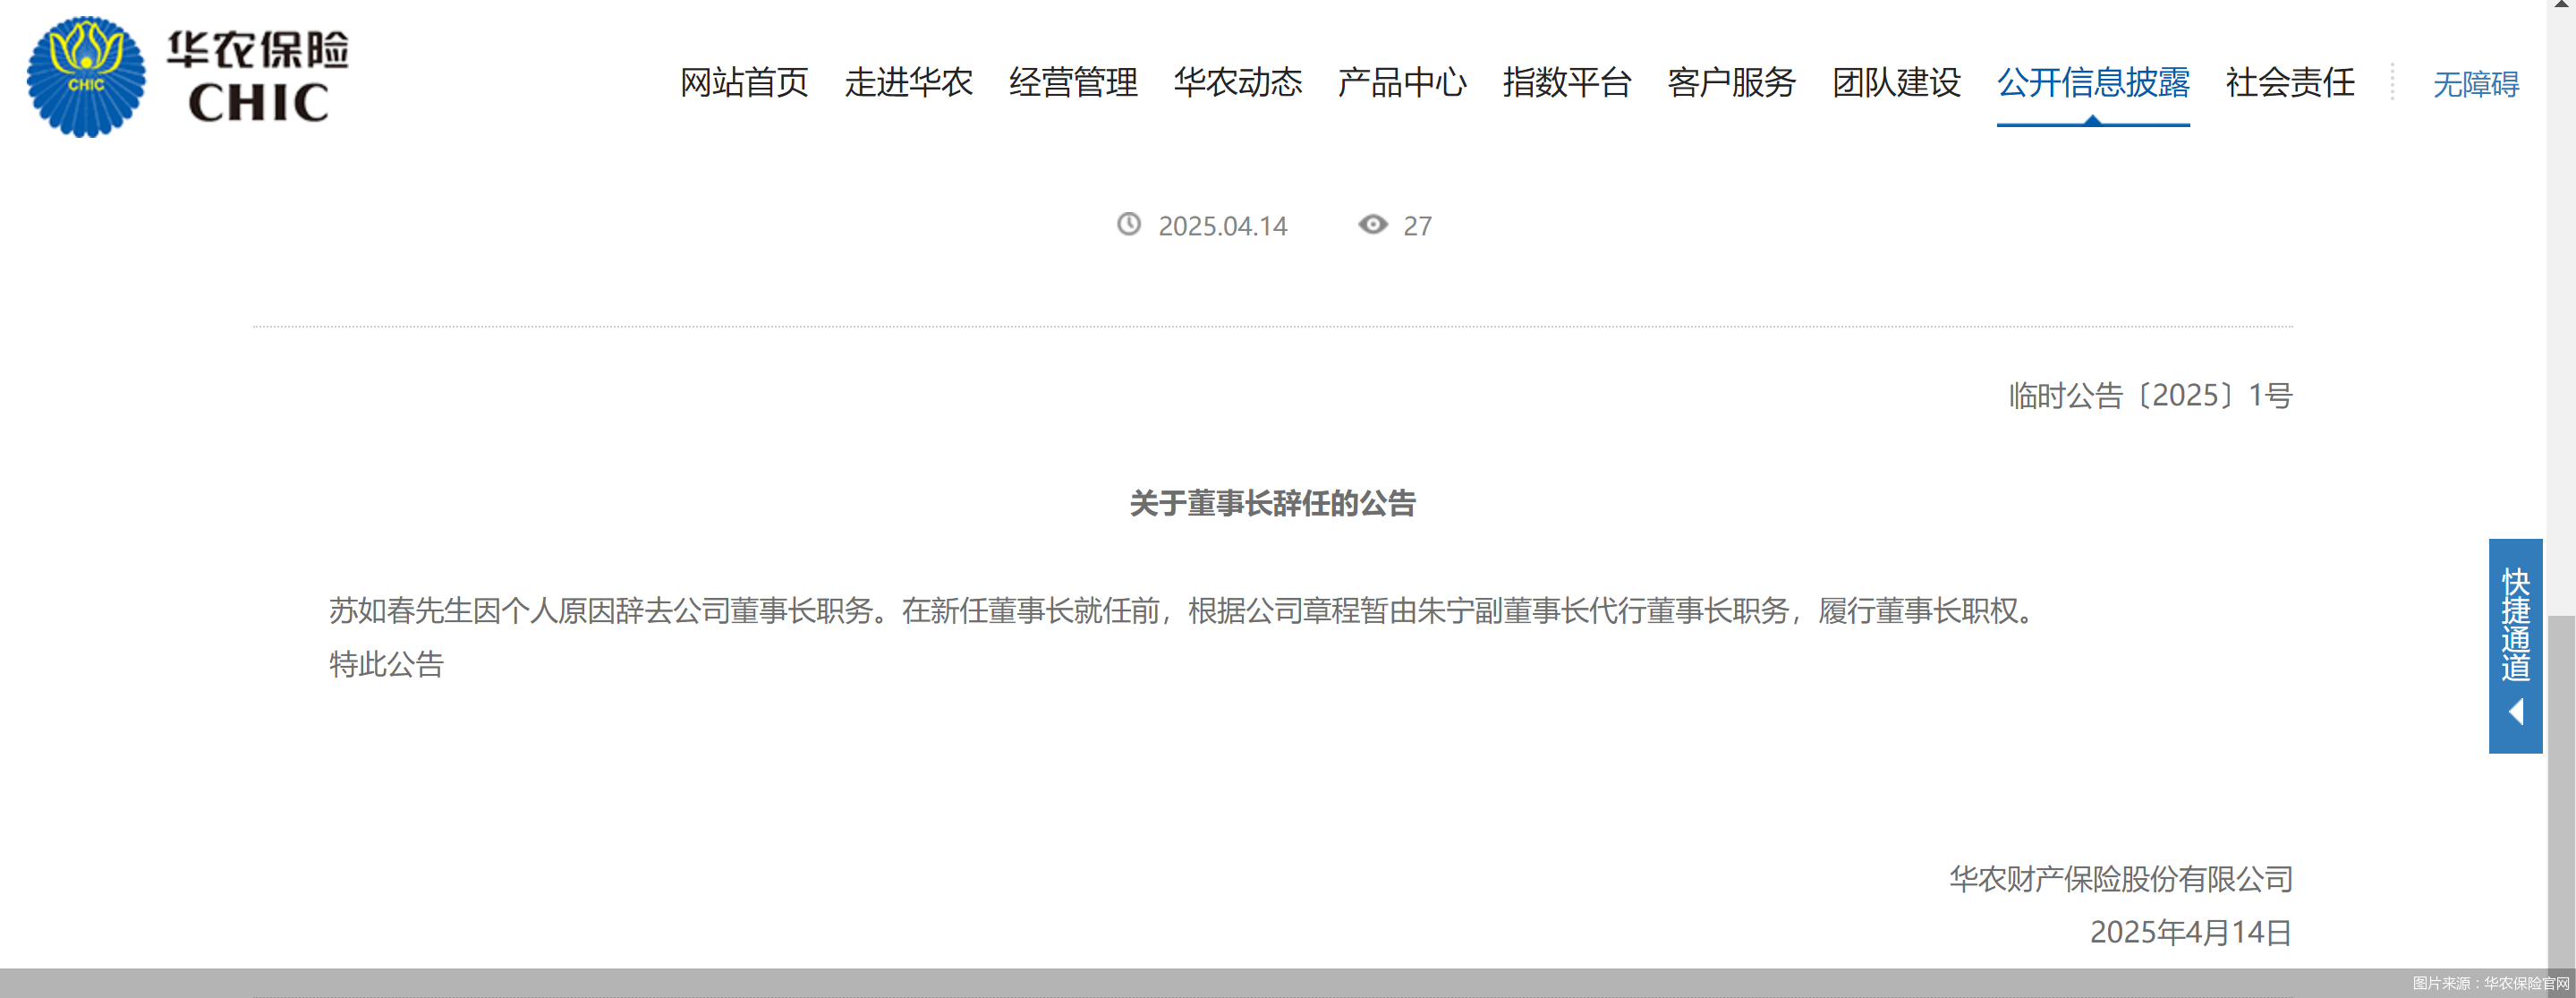The height and width of the screenshot is (998, 2576).
Task: Click 团队建设 in the top navigation
Action: pos(1896,82)
